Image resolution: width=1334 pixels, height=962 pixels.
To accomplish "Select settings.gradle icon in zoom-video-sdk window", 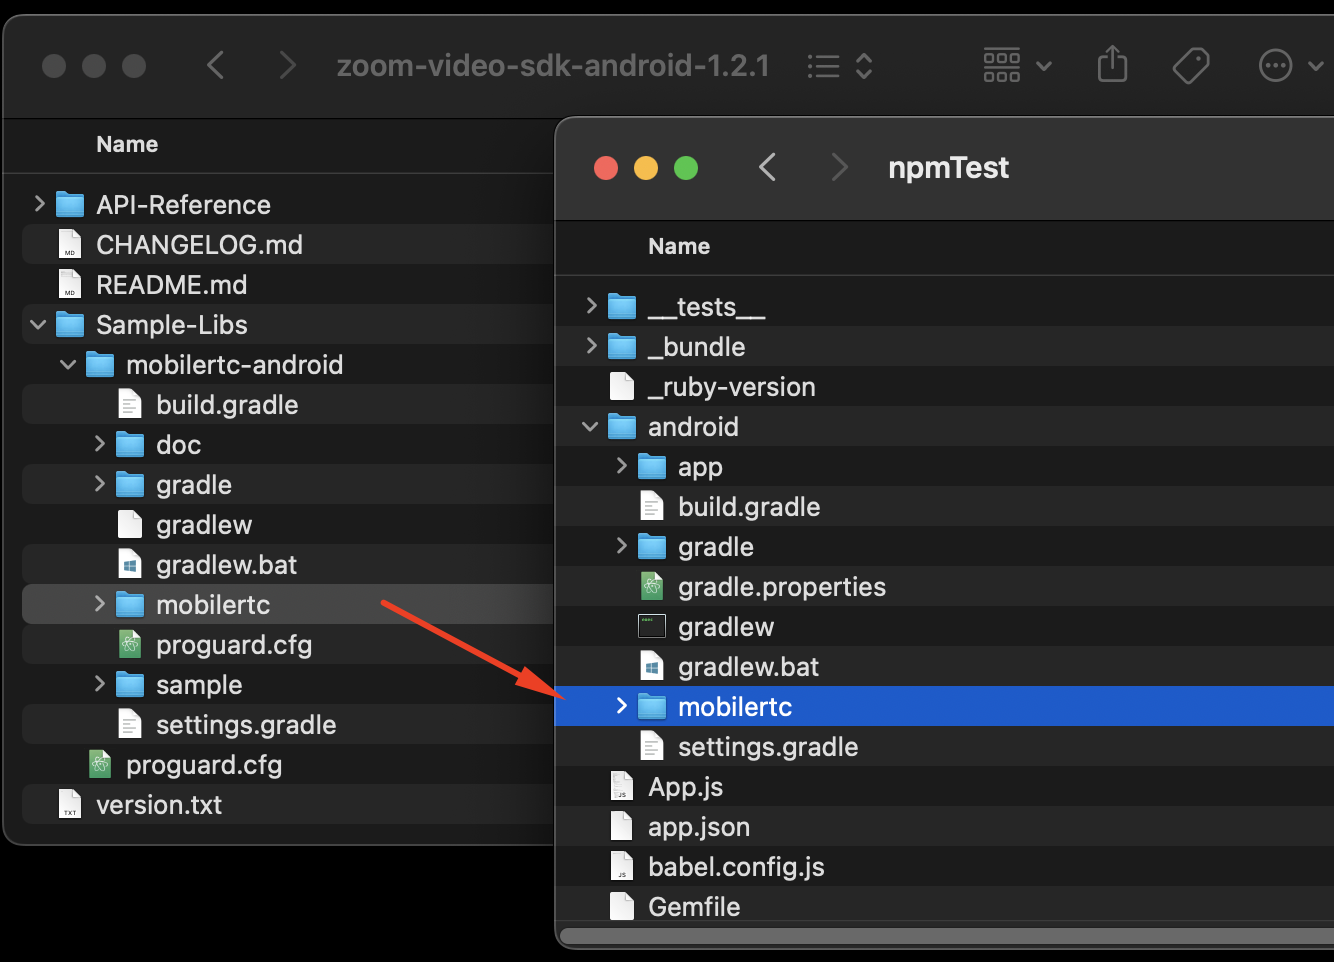I will 130,724.
